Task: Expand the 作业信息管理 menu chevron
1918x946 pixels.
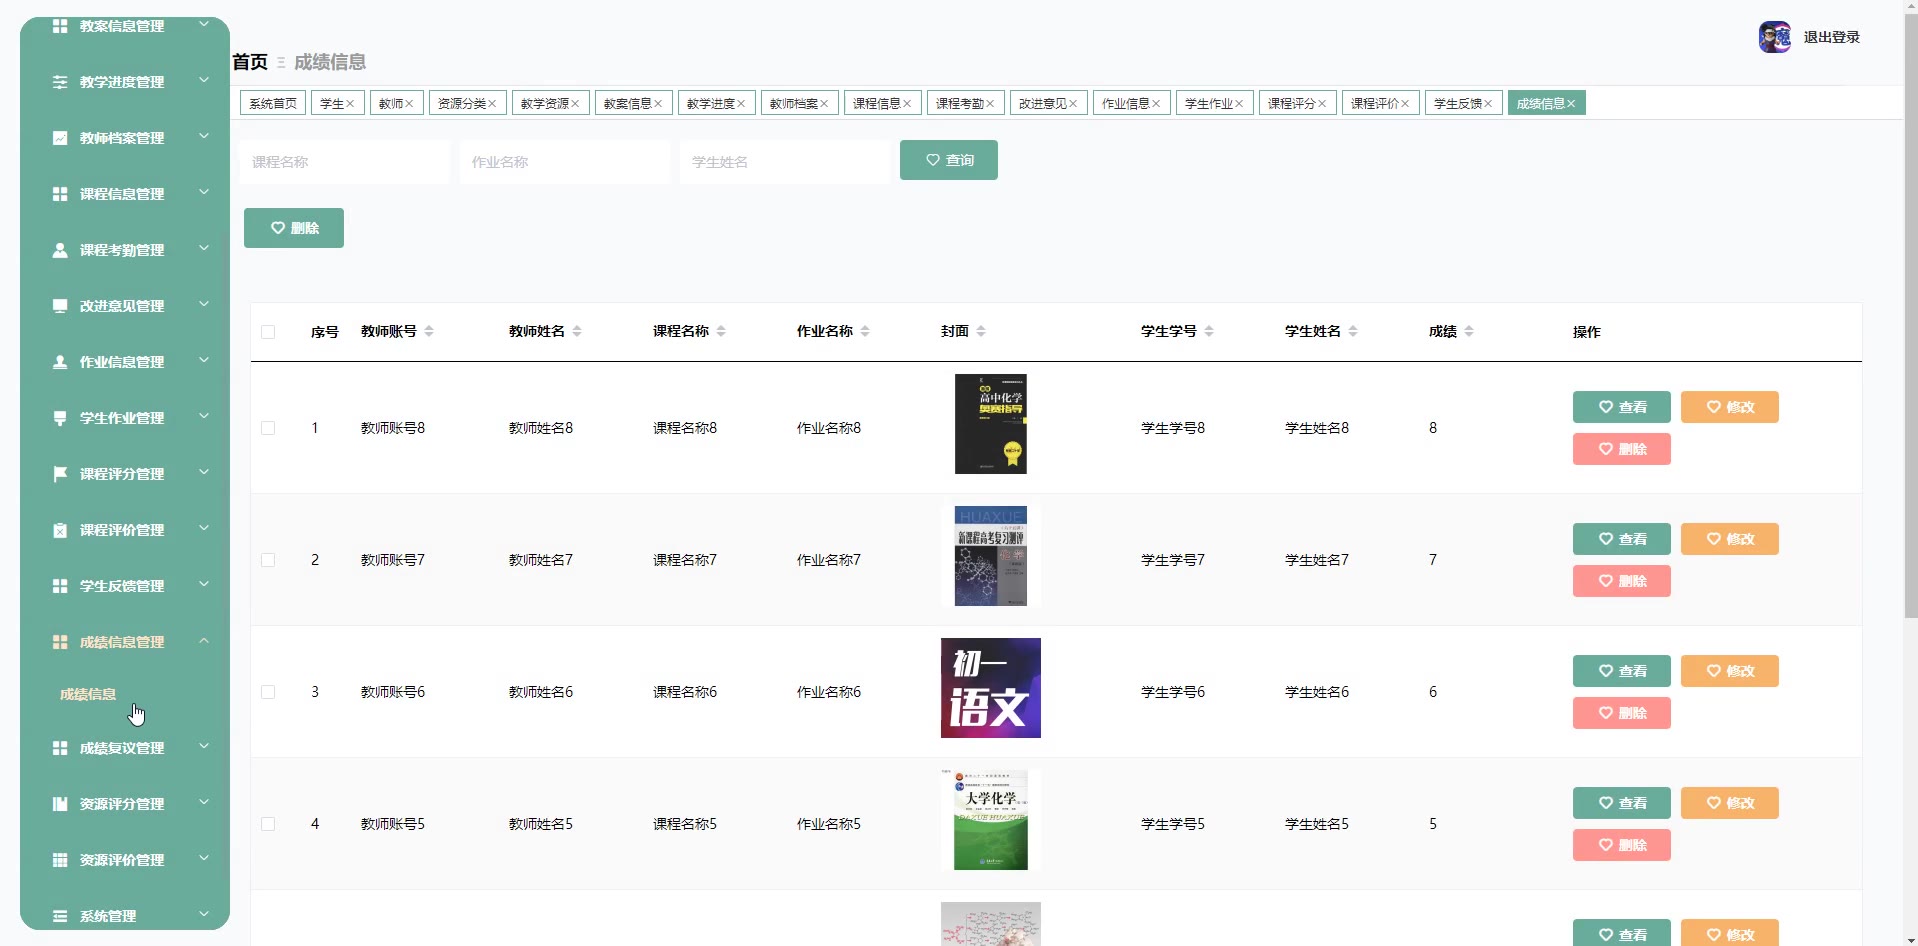Action: 204,360
